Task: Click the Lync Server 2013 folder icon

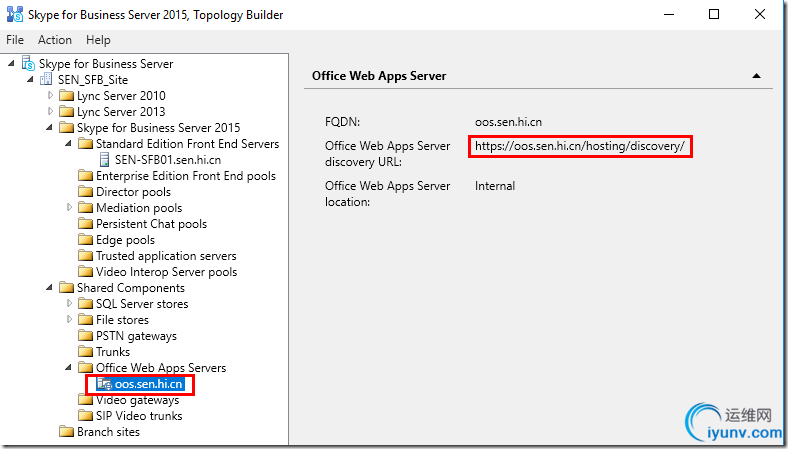Action: (x=66, y=112)
